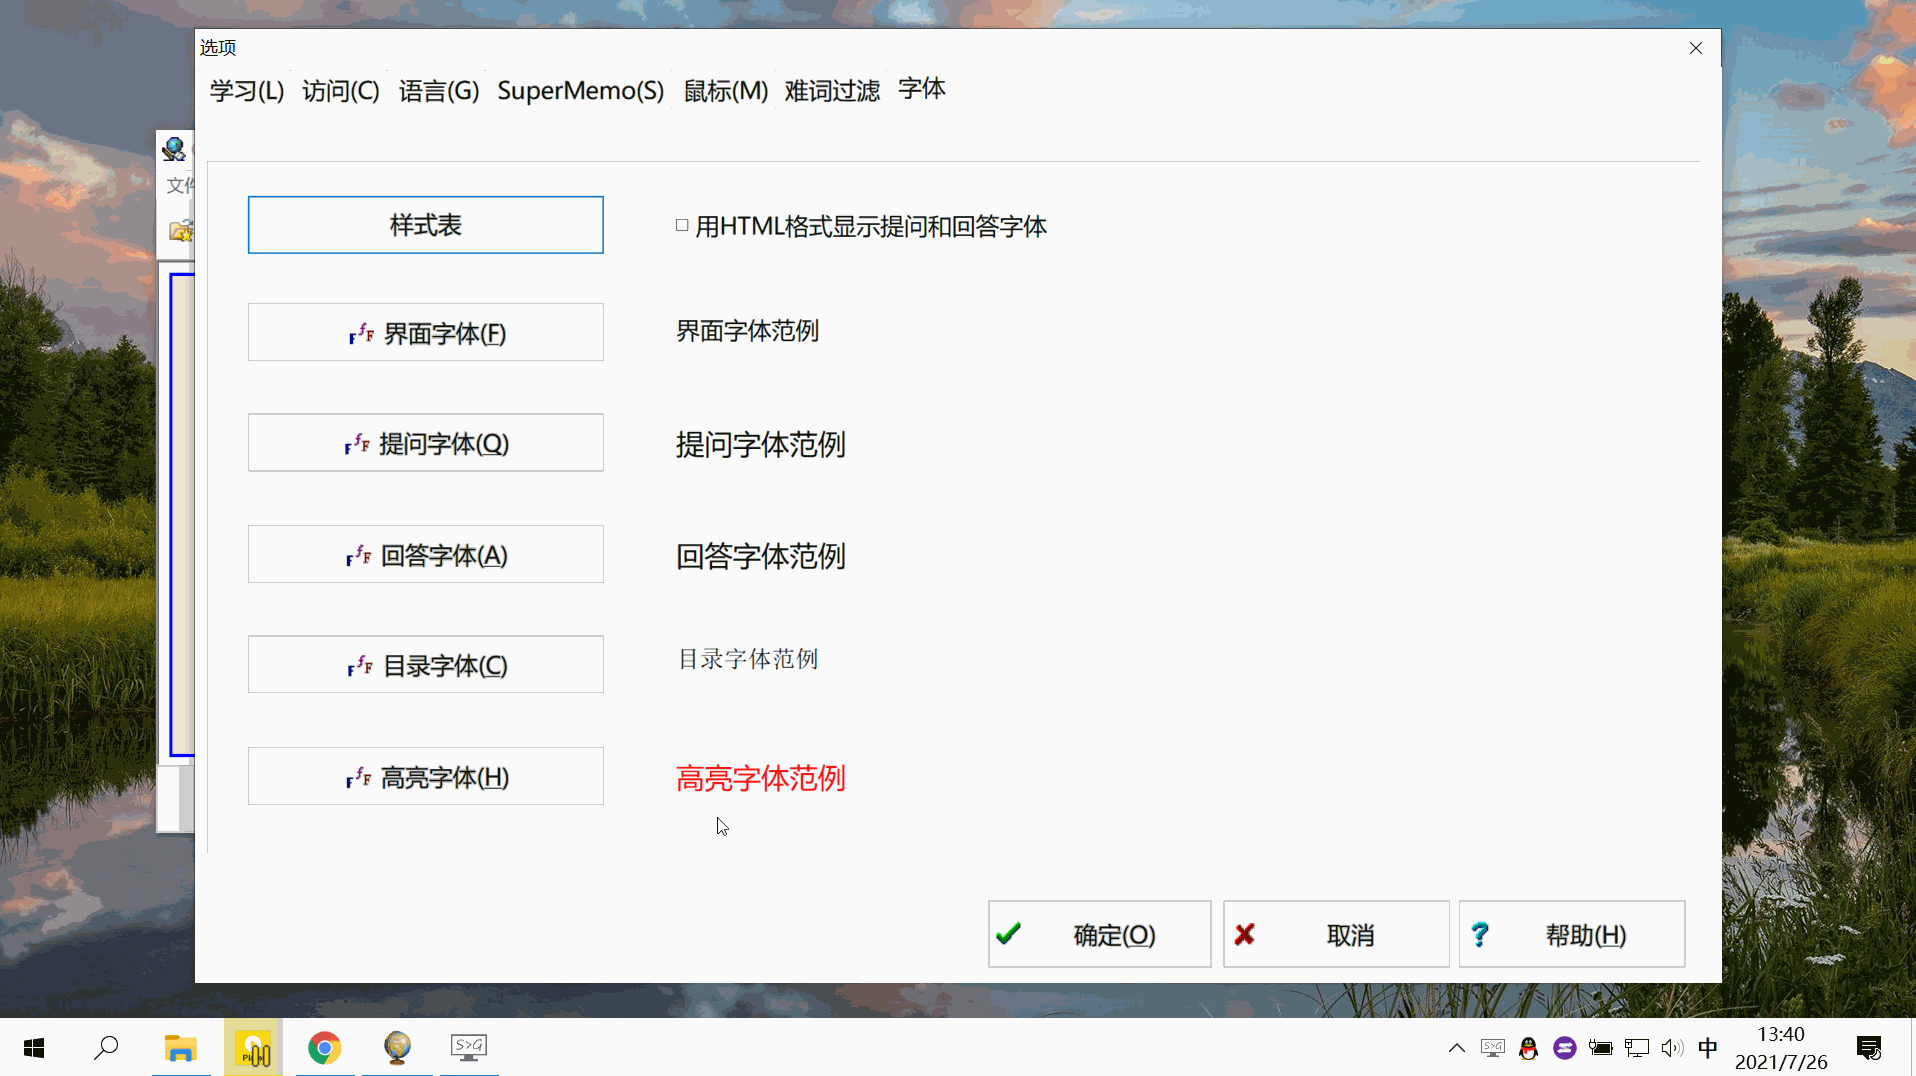
Task: Open the 难词过滤 tab
Action: pos(830,90)
